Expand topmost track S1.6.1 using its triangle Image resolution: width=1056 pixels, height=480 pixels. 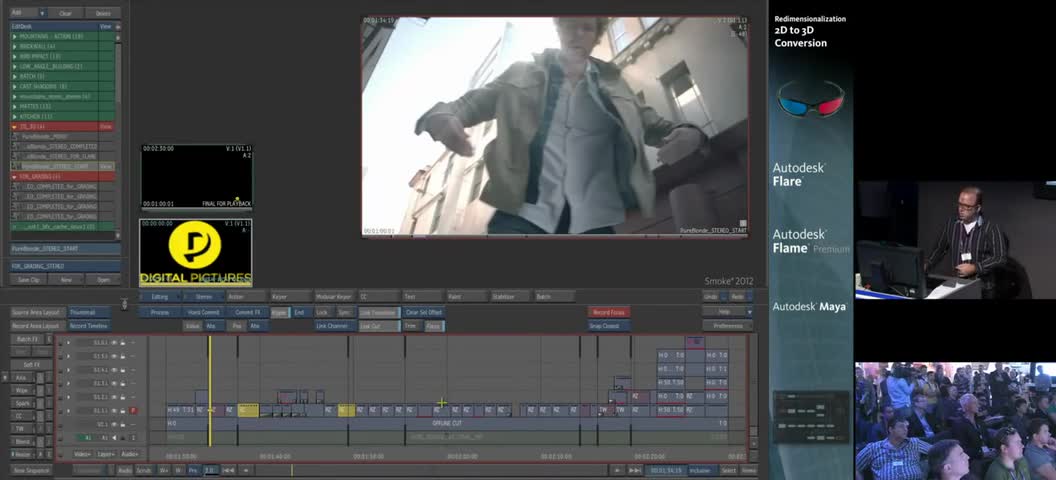click(68, 343)
